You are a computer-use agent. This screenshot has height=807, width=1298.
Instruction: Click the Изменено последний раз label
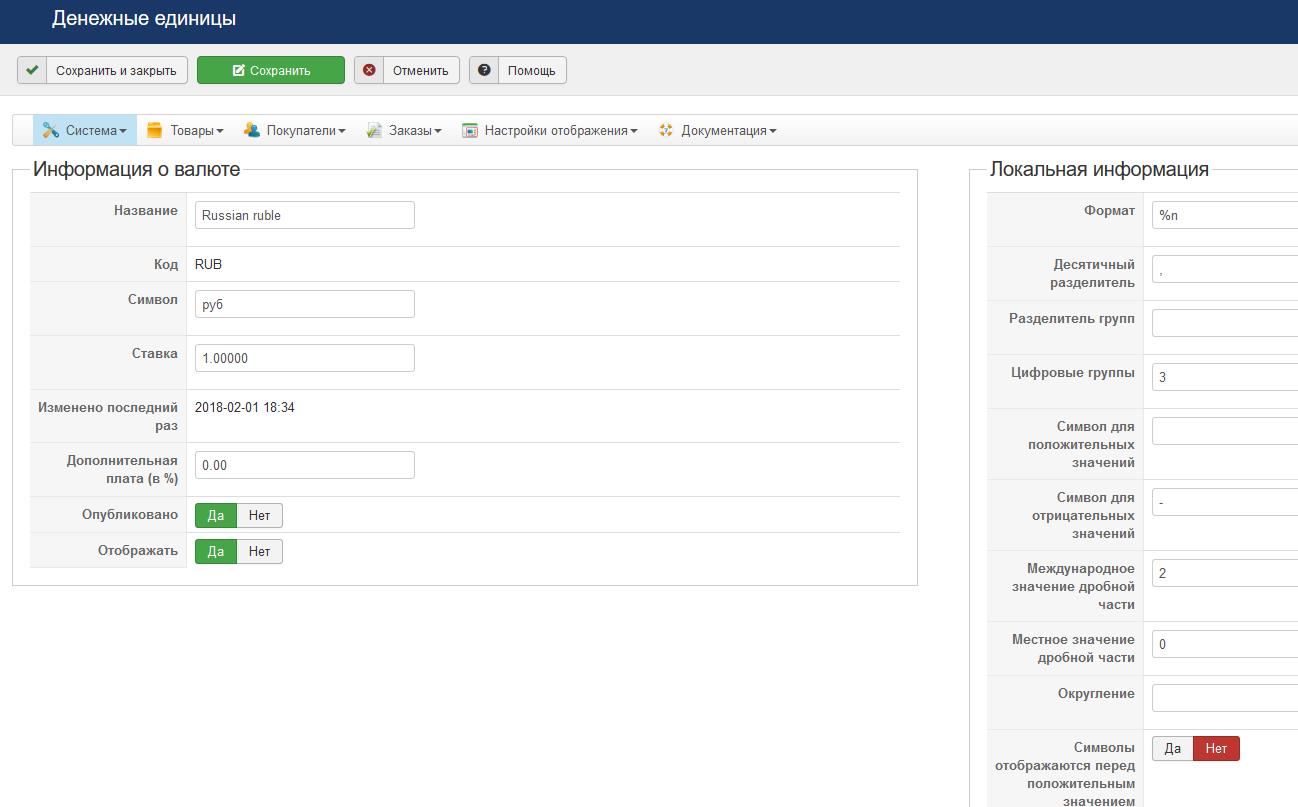point(108,417)
